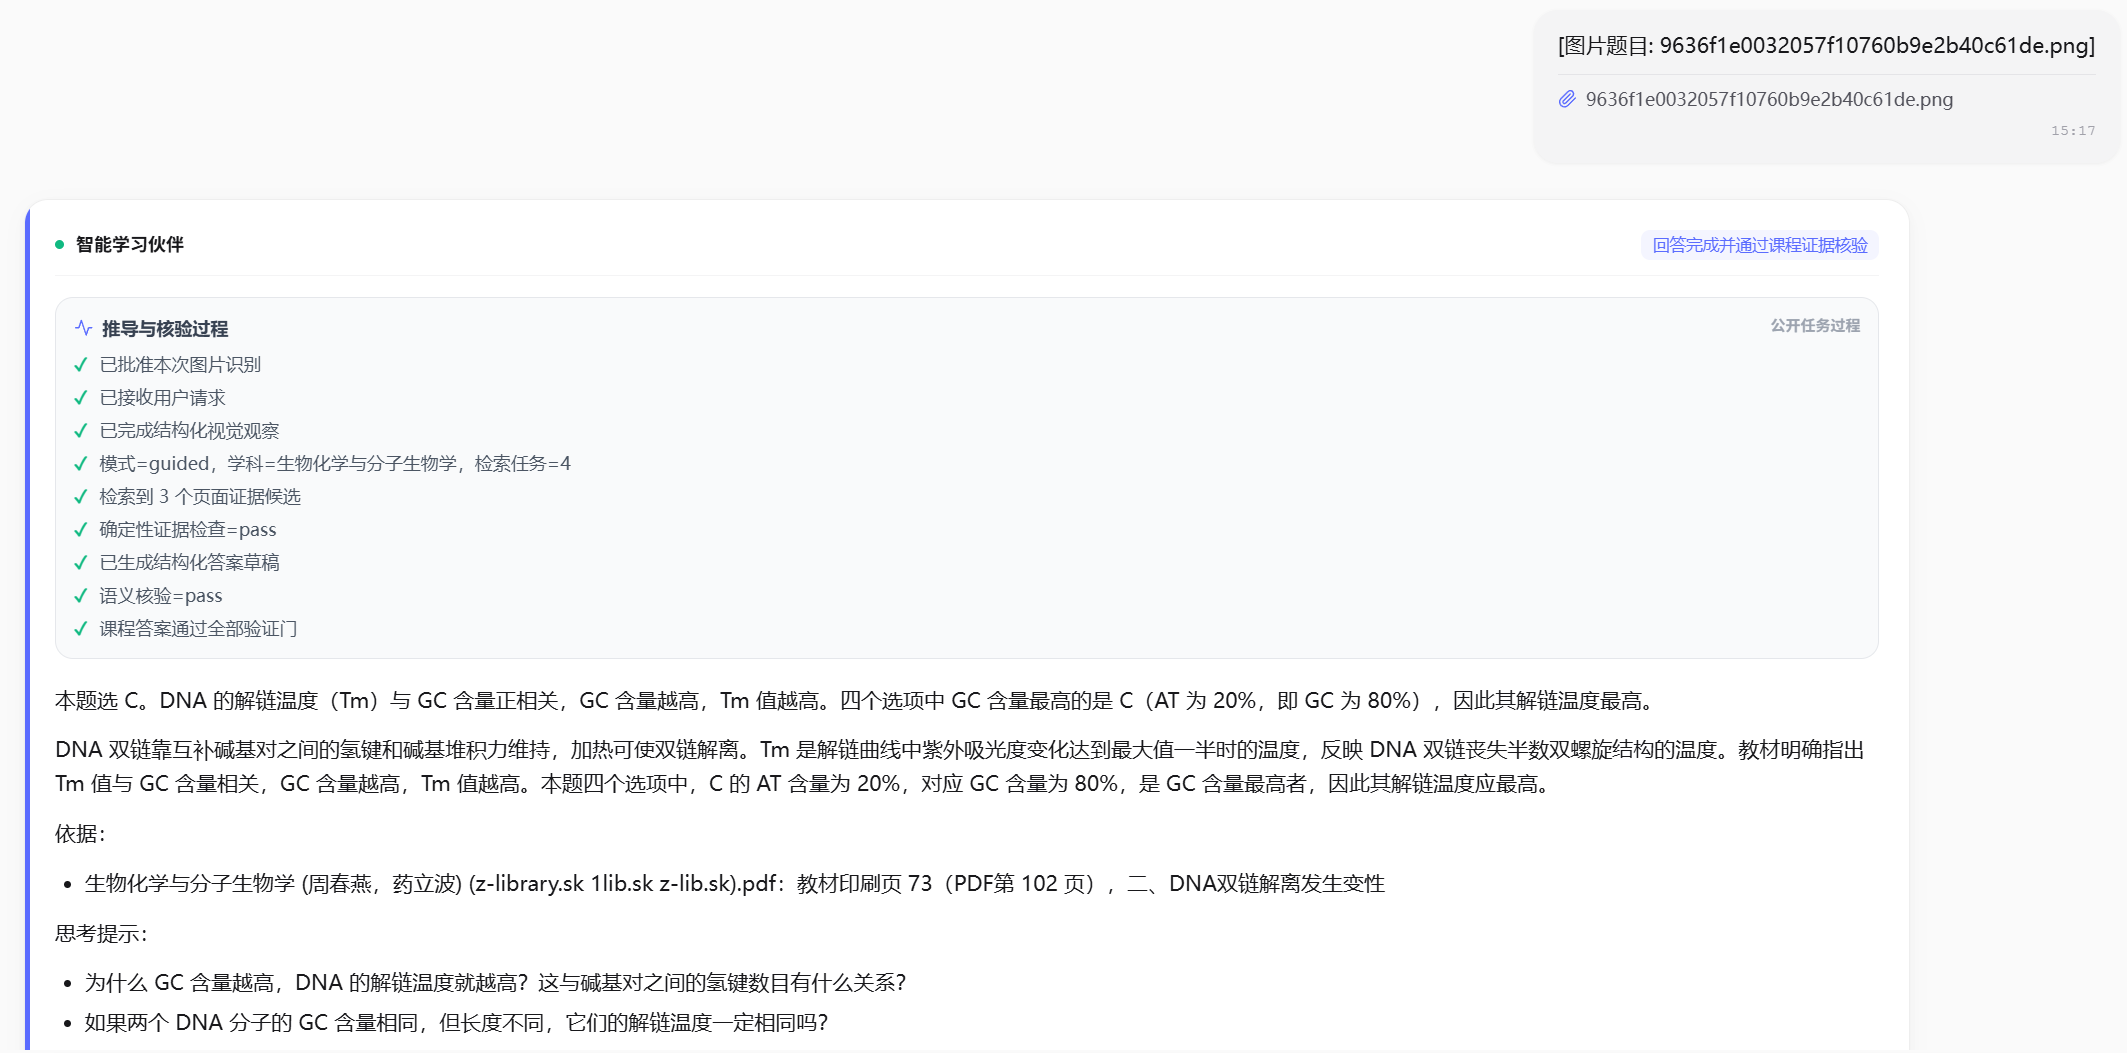Click checkmark next to 已完成结构化视觉观察
2127x1053 pixels.
(x=81, y=431)
